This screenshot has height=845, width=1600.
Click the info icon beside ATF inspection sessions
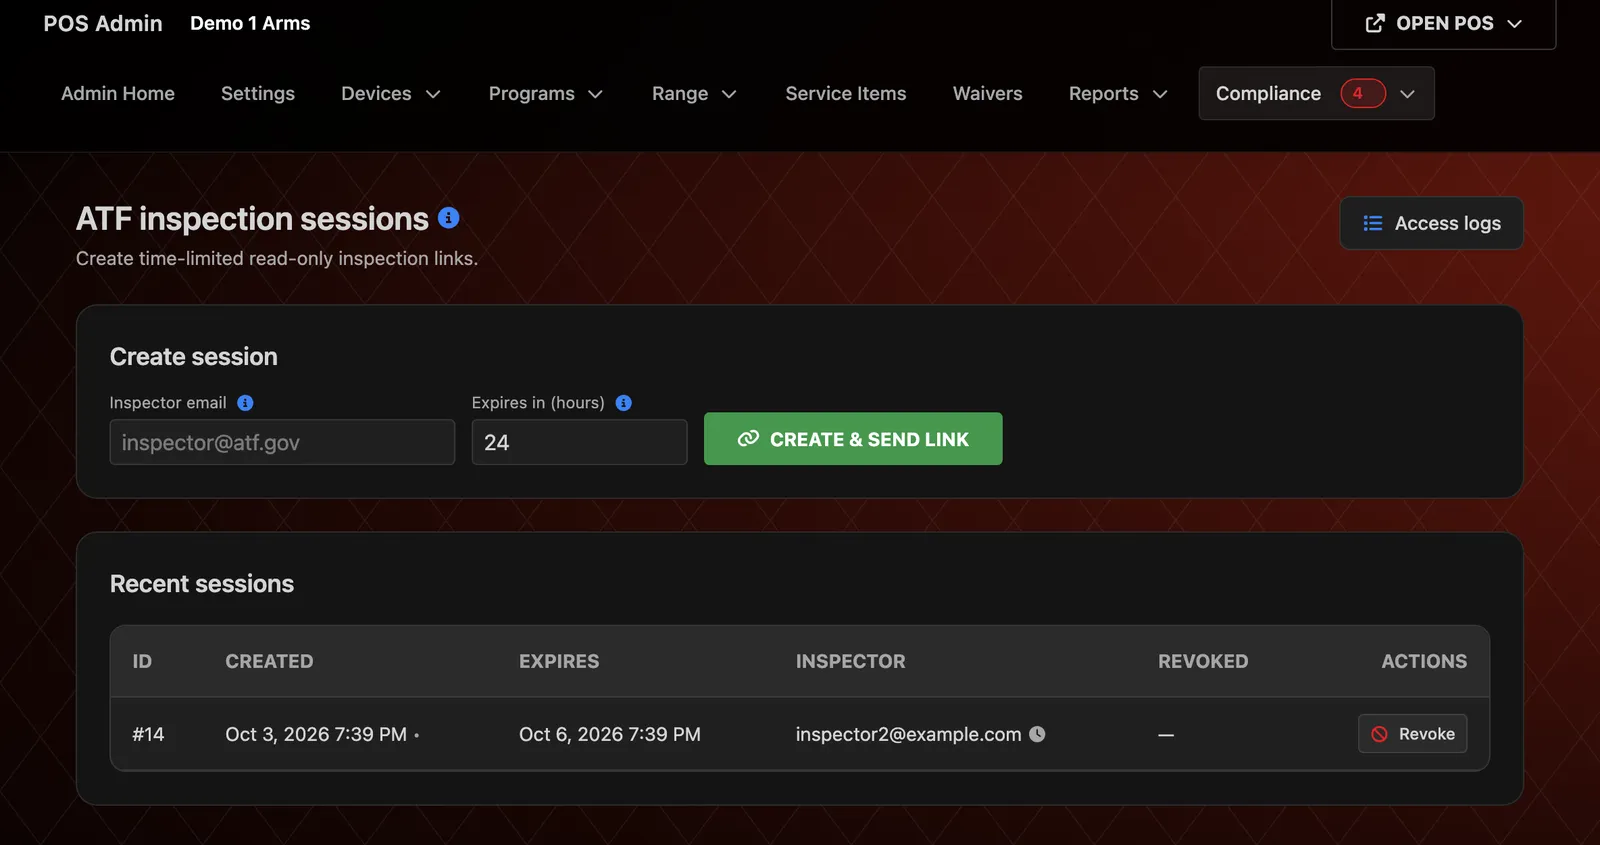449,218
